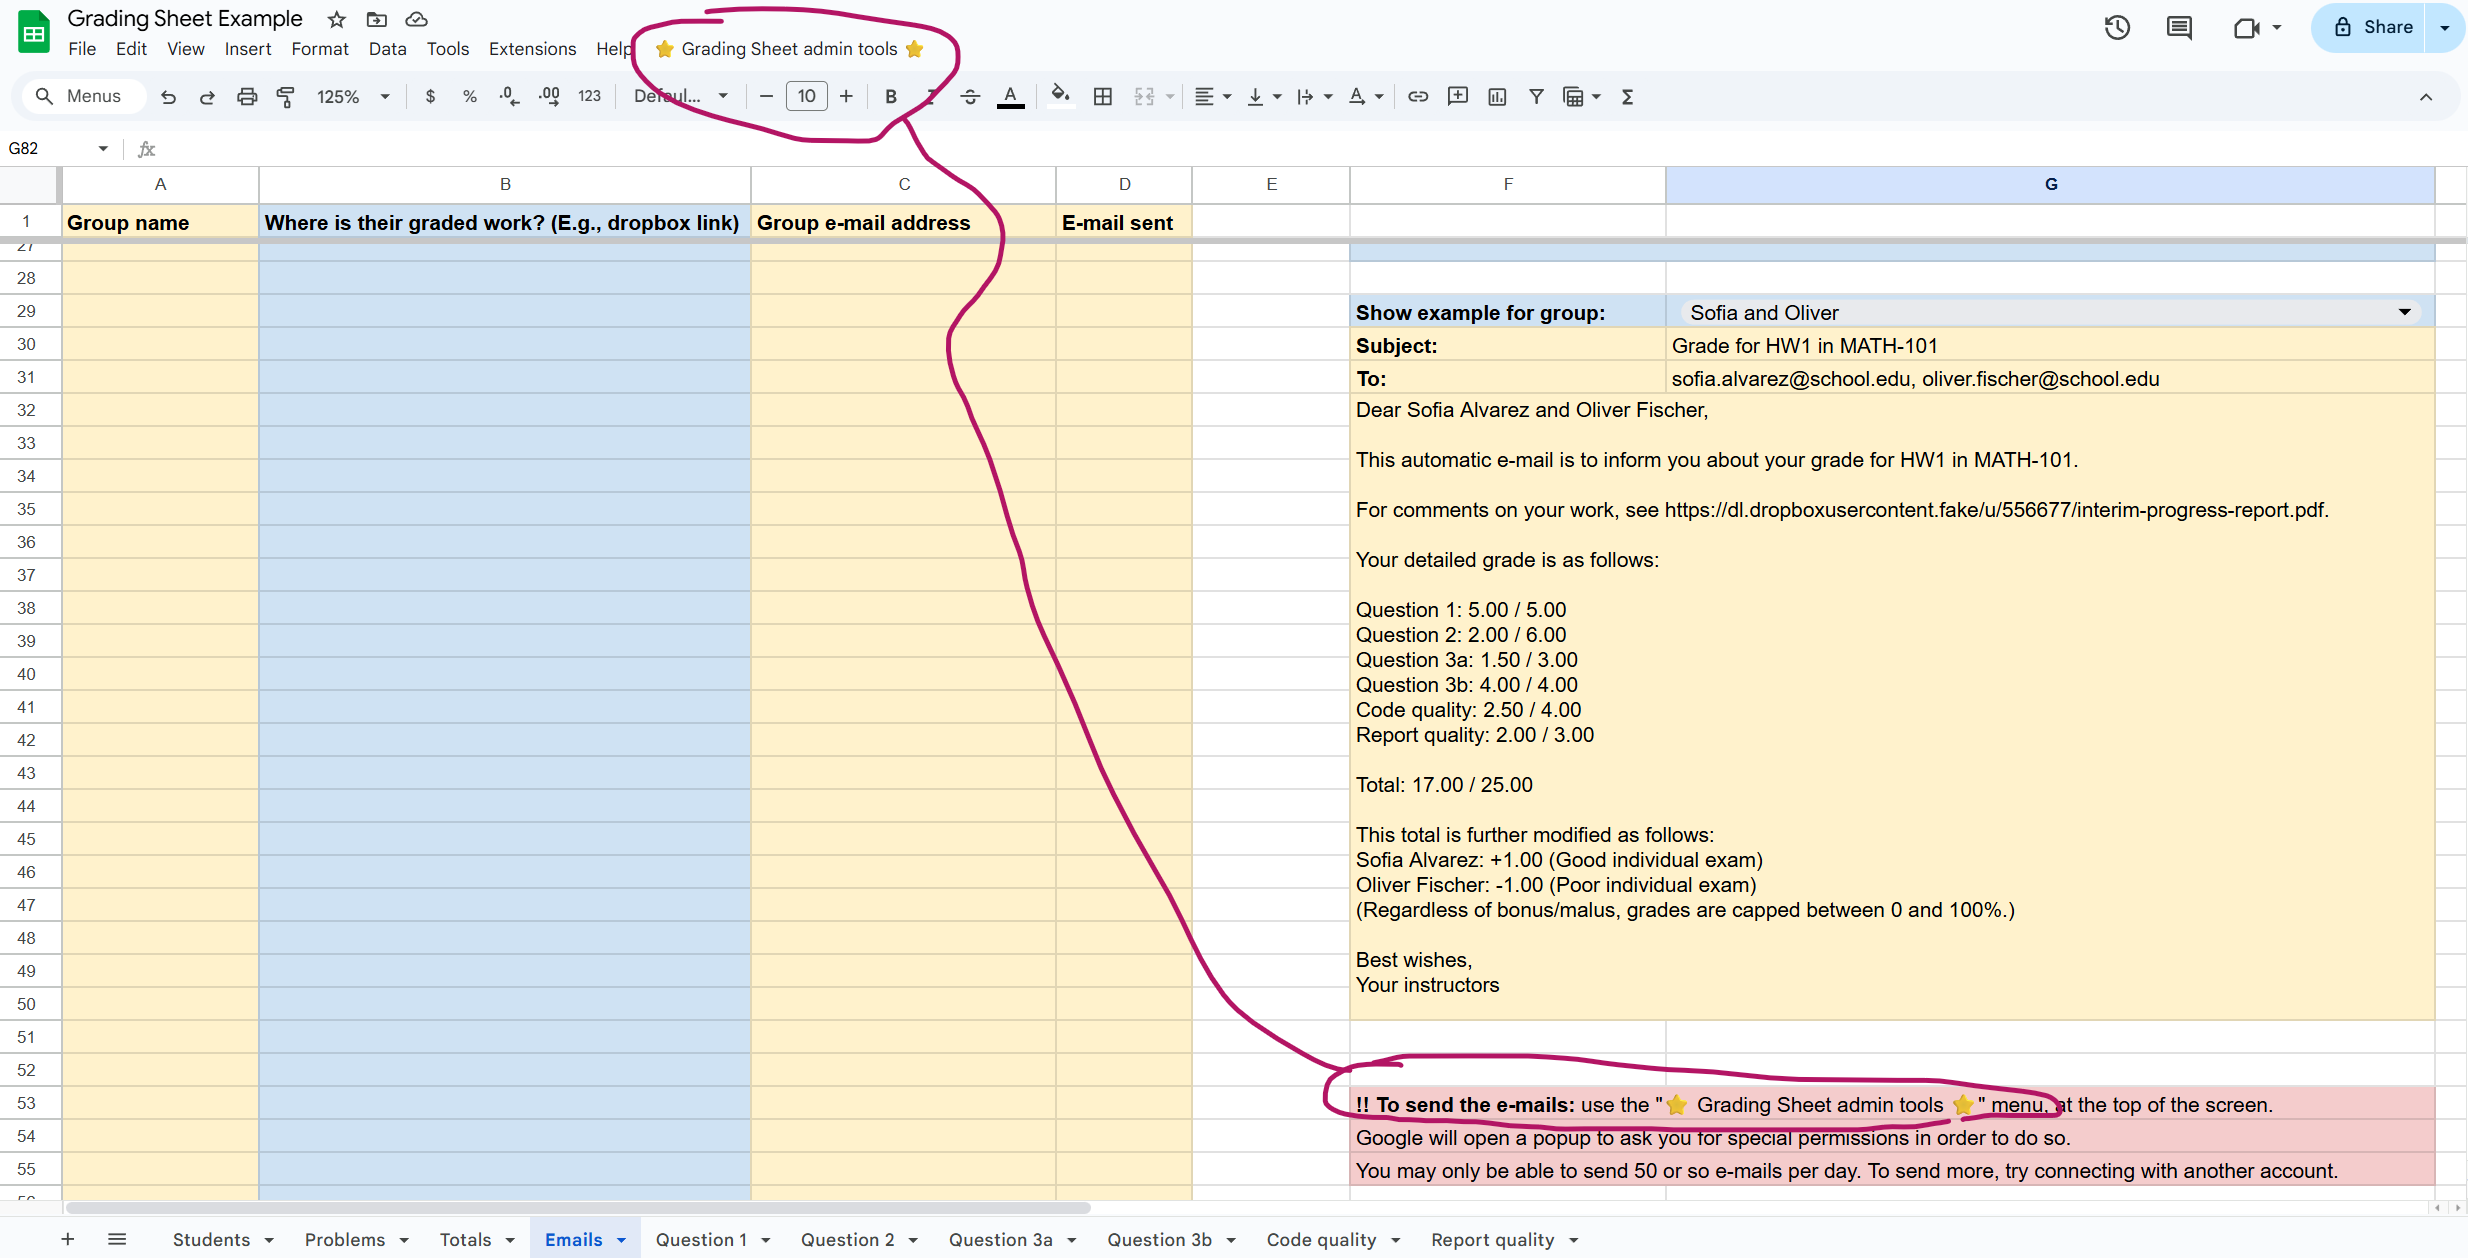Switch to the Students sheet tab
Viewport: 2468px width, 1258px height.
click(211, 1240)
